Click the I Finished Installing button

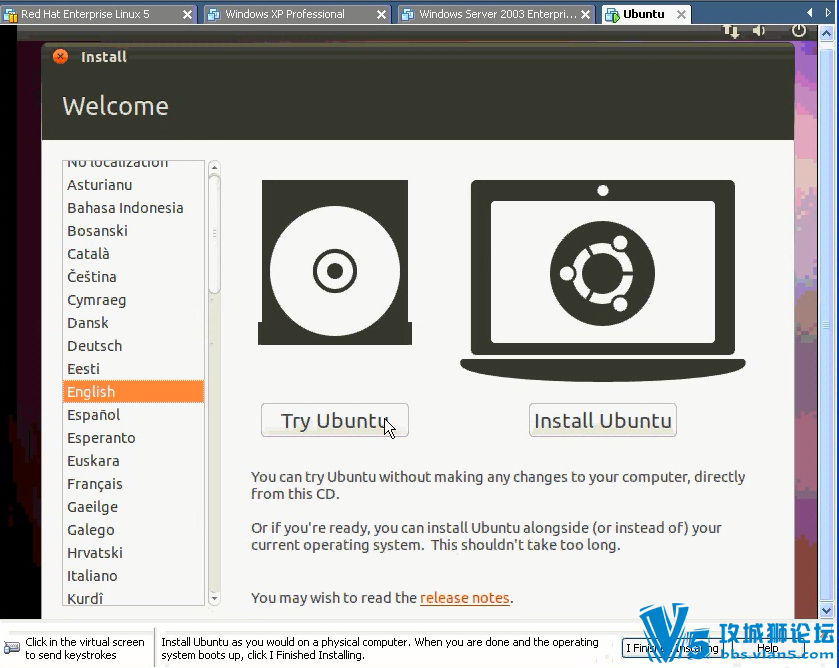pyautogui.click(x=673, y=648)
